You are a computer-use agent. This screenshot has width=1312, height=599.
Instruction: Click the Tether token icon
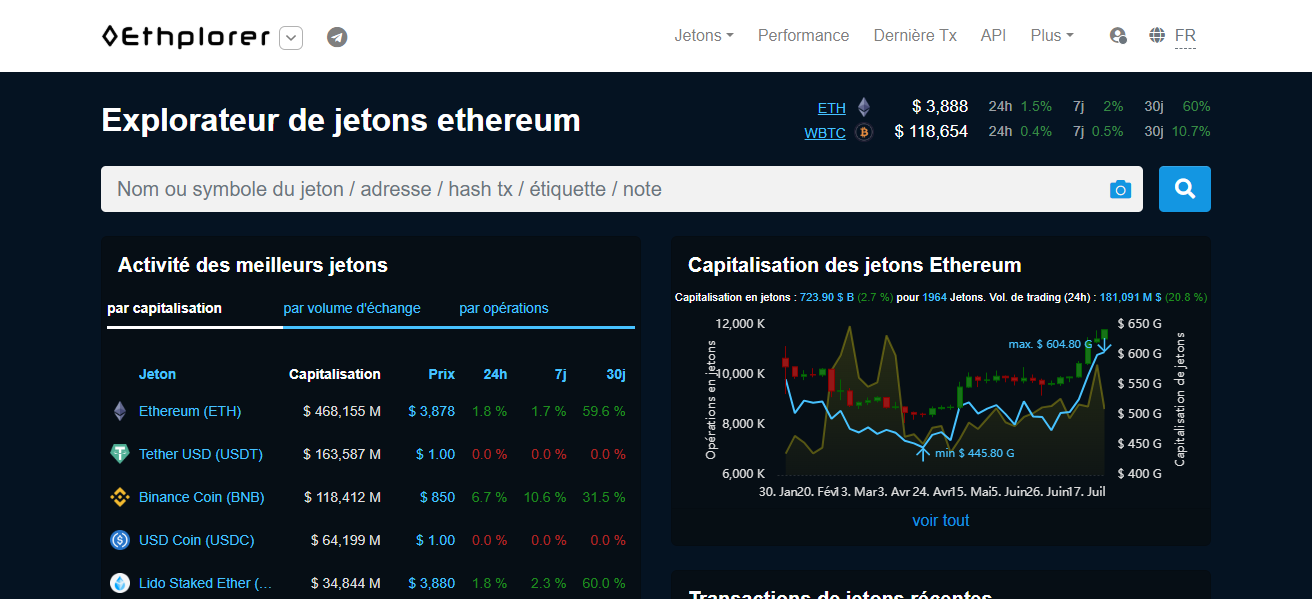120,454
